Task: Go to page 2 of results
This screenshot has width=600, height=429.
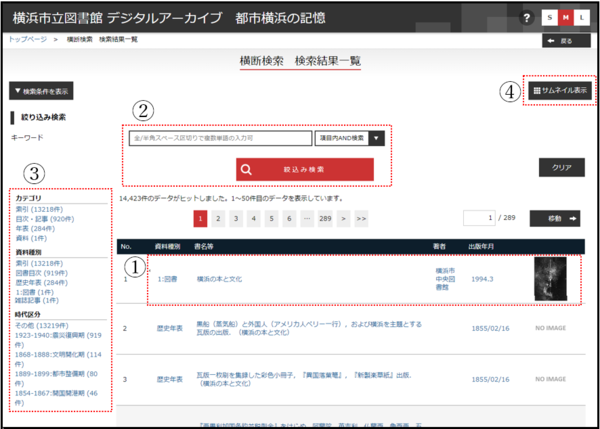Action: click(x=219, y=217)
